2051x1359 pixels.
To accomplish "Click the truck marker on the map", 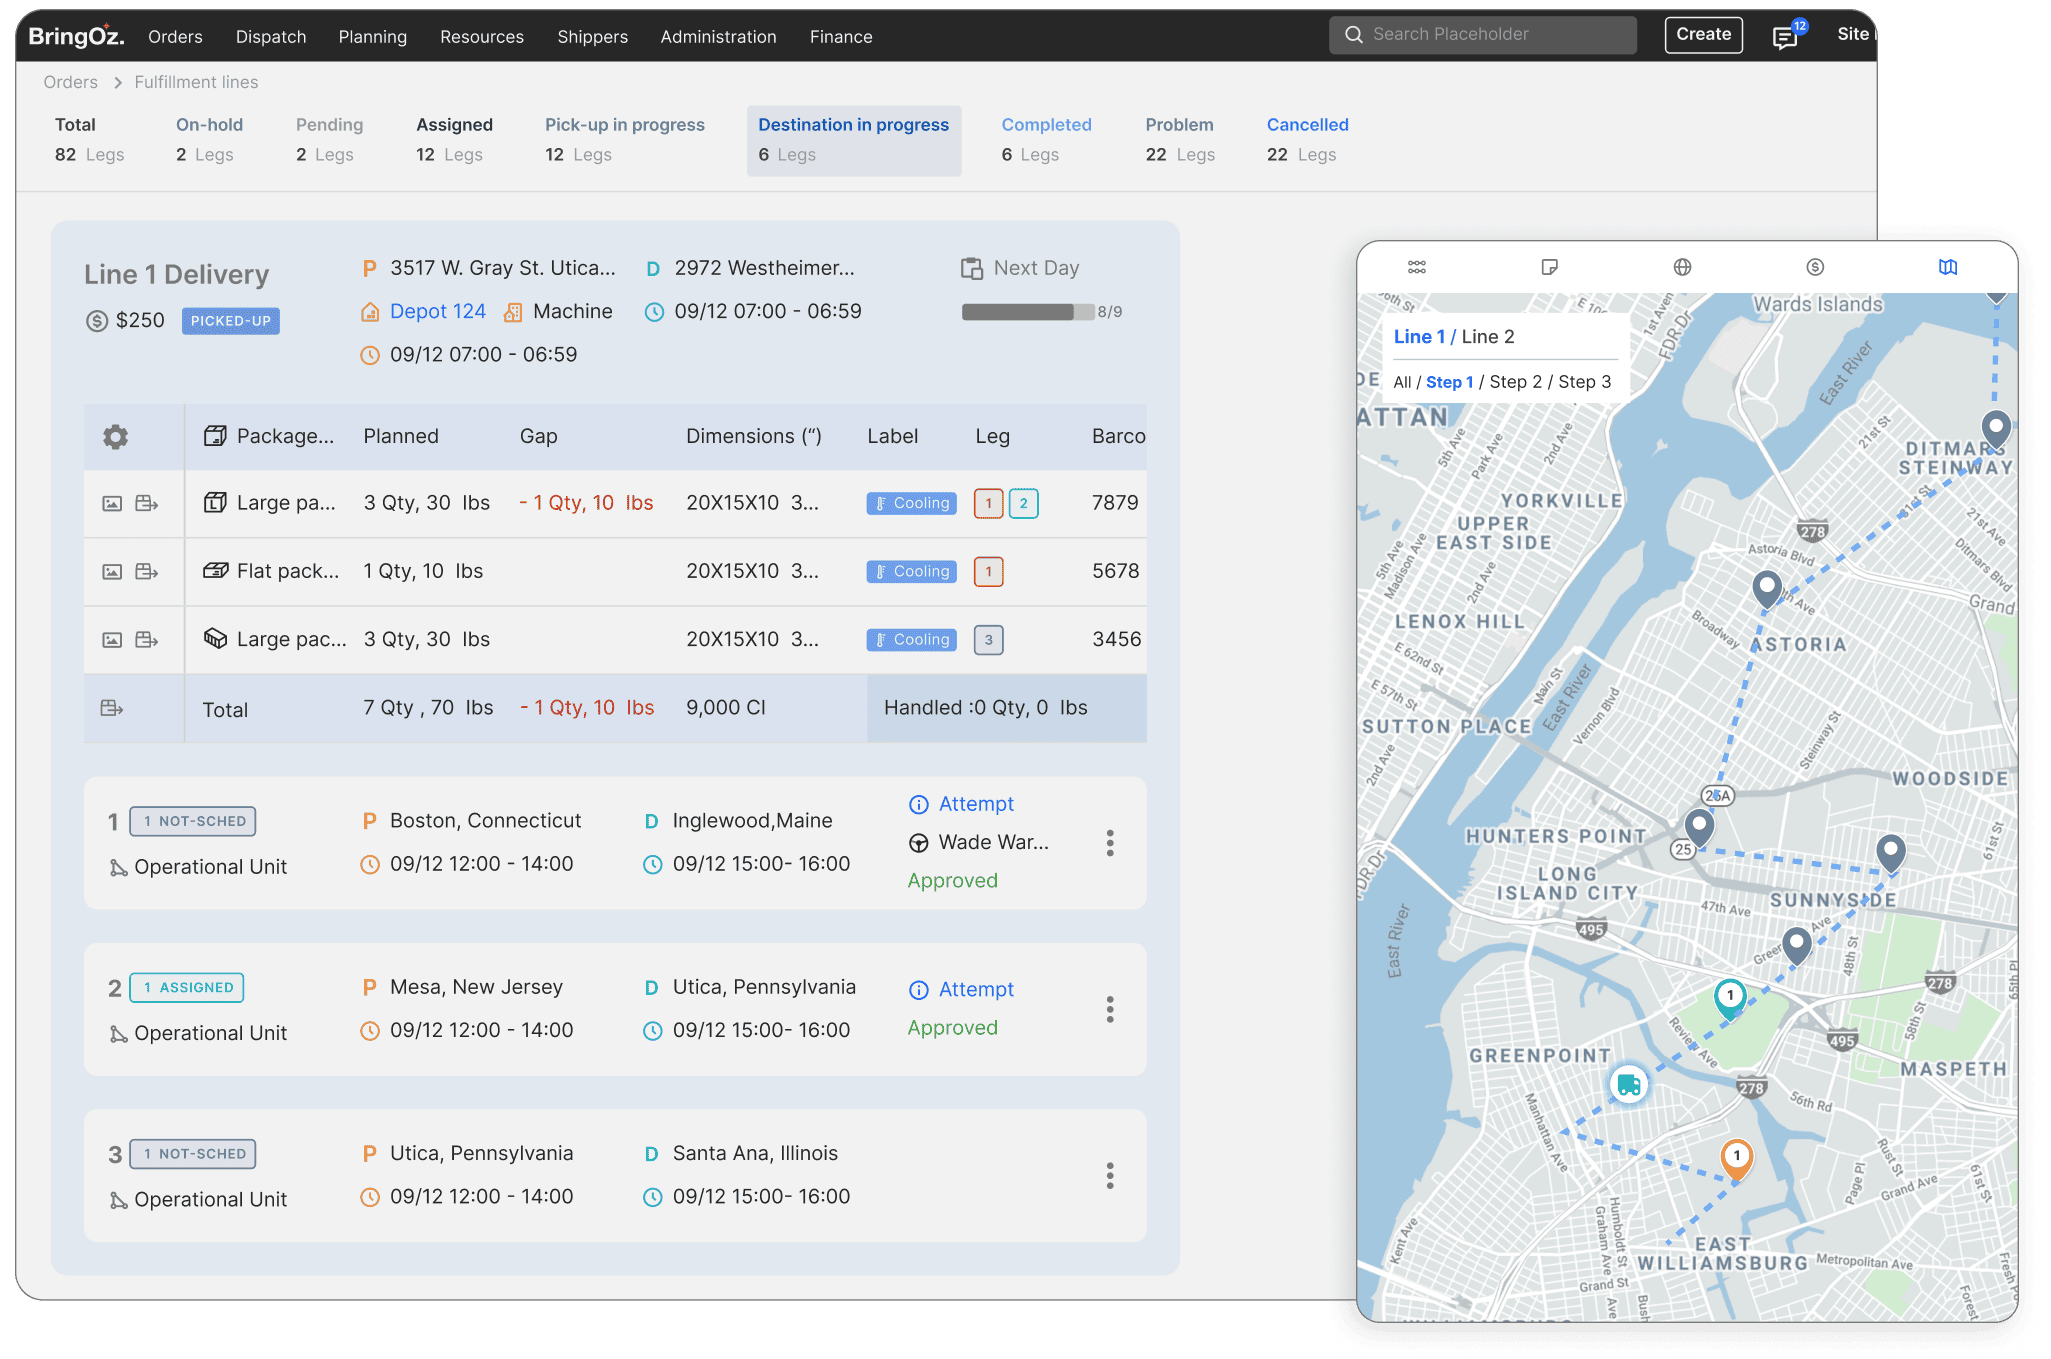I will [x=1629, y=1084].
